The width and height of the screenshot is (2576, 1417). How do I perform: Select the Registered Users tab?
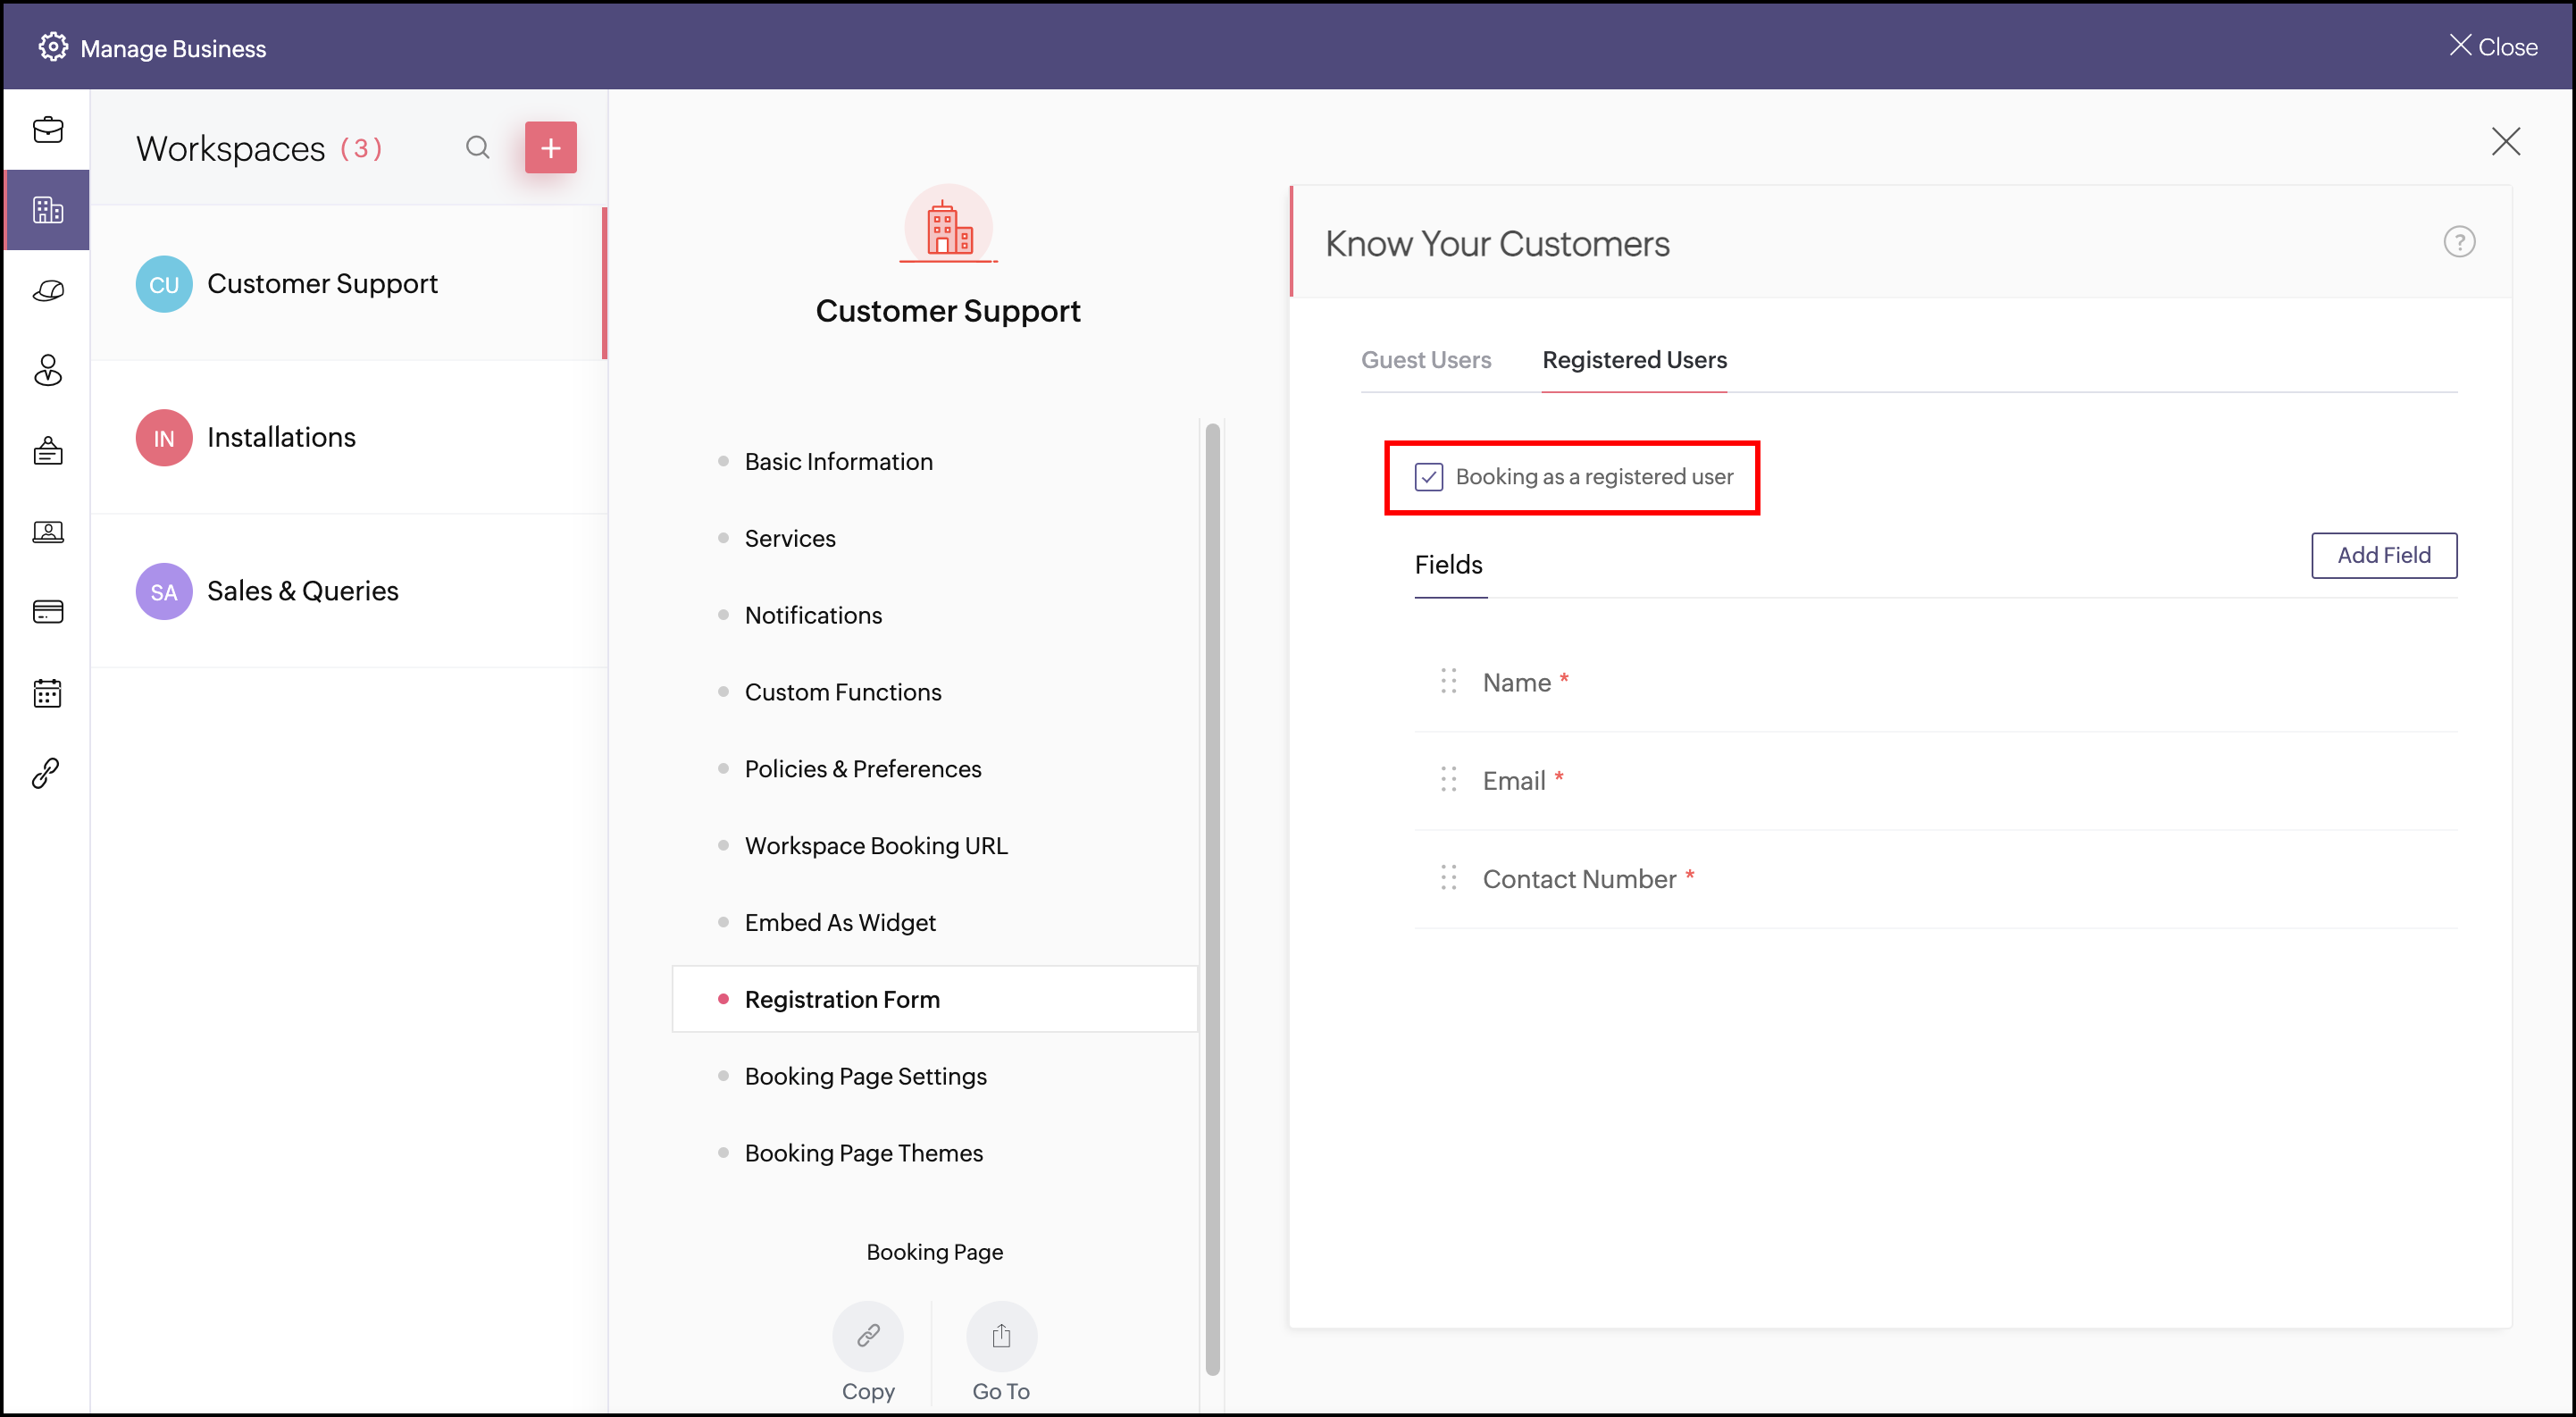pyautogui.click(x=1634, y=360)
